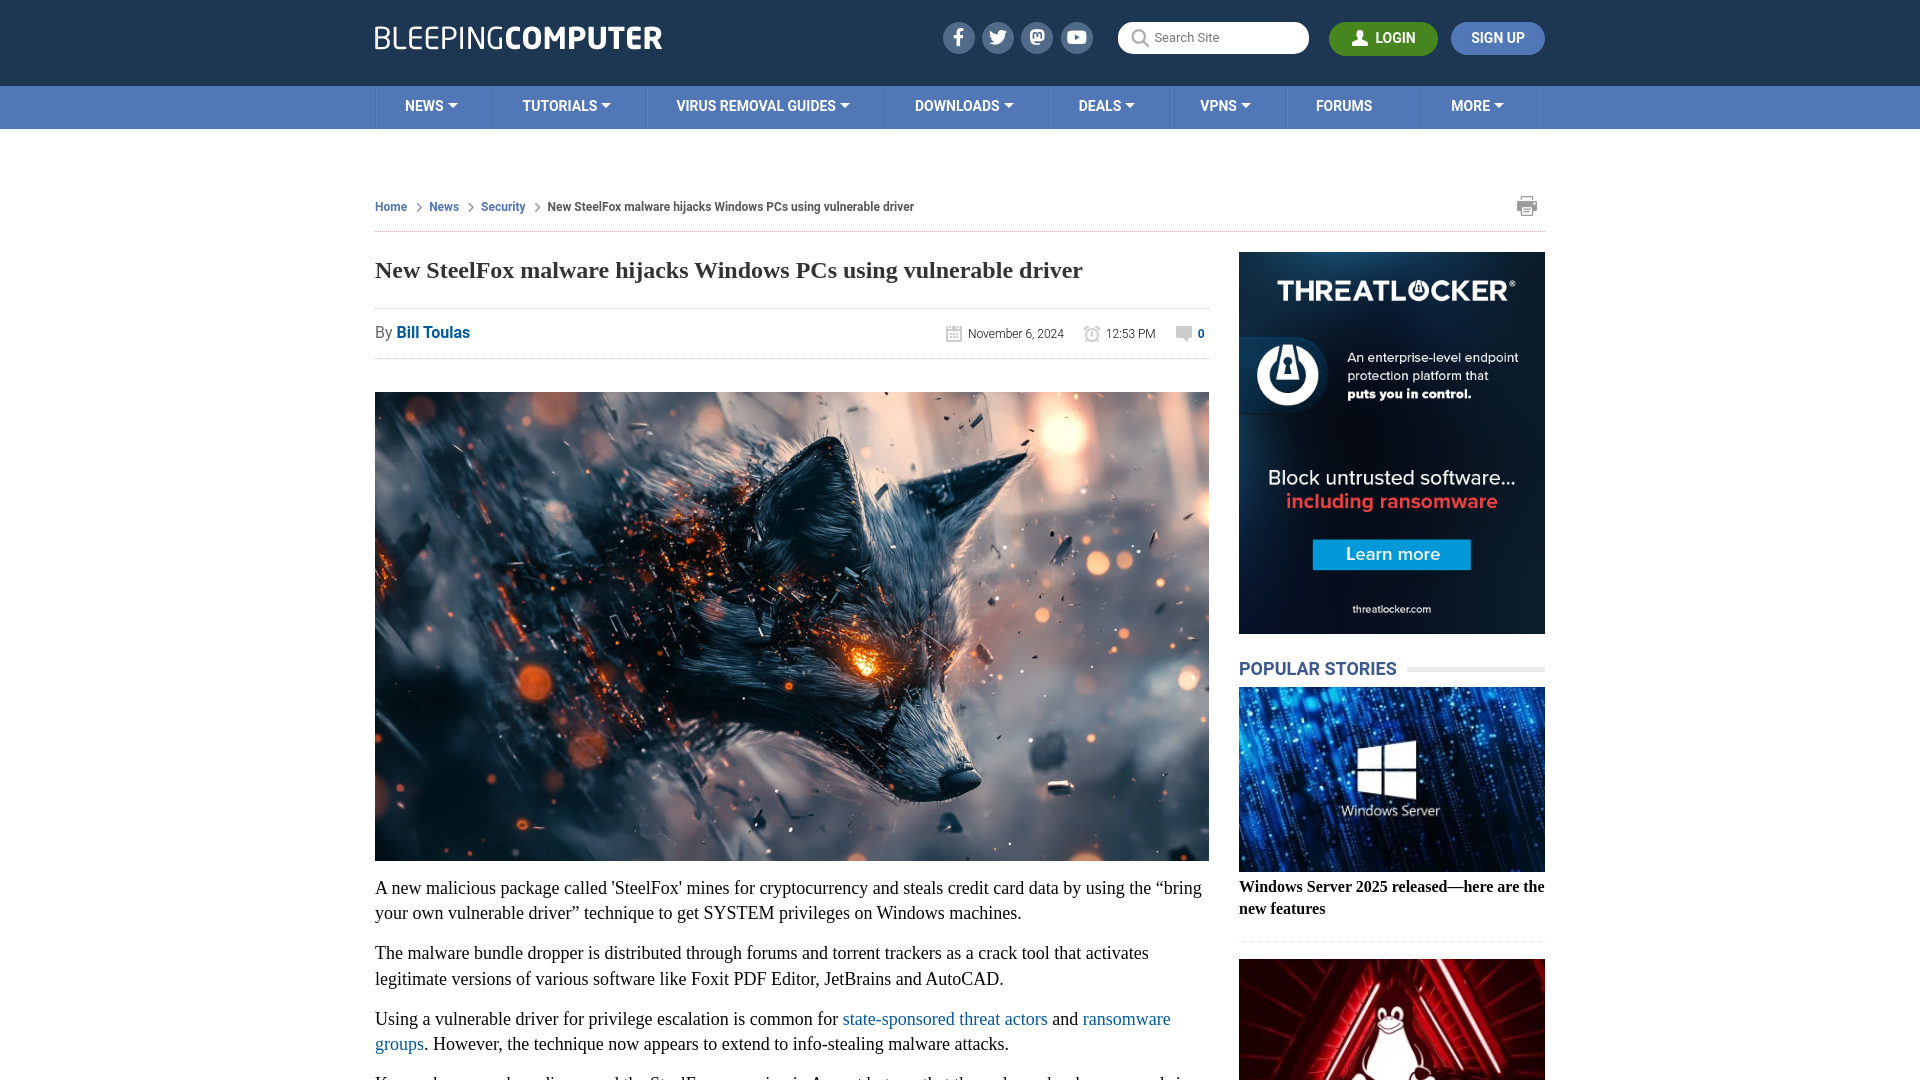
Task: Open the Twitter social icon link
Action: tap(997, 37)
